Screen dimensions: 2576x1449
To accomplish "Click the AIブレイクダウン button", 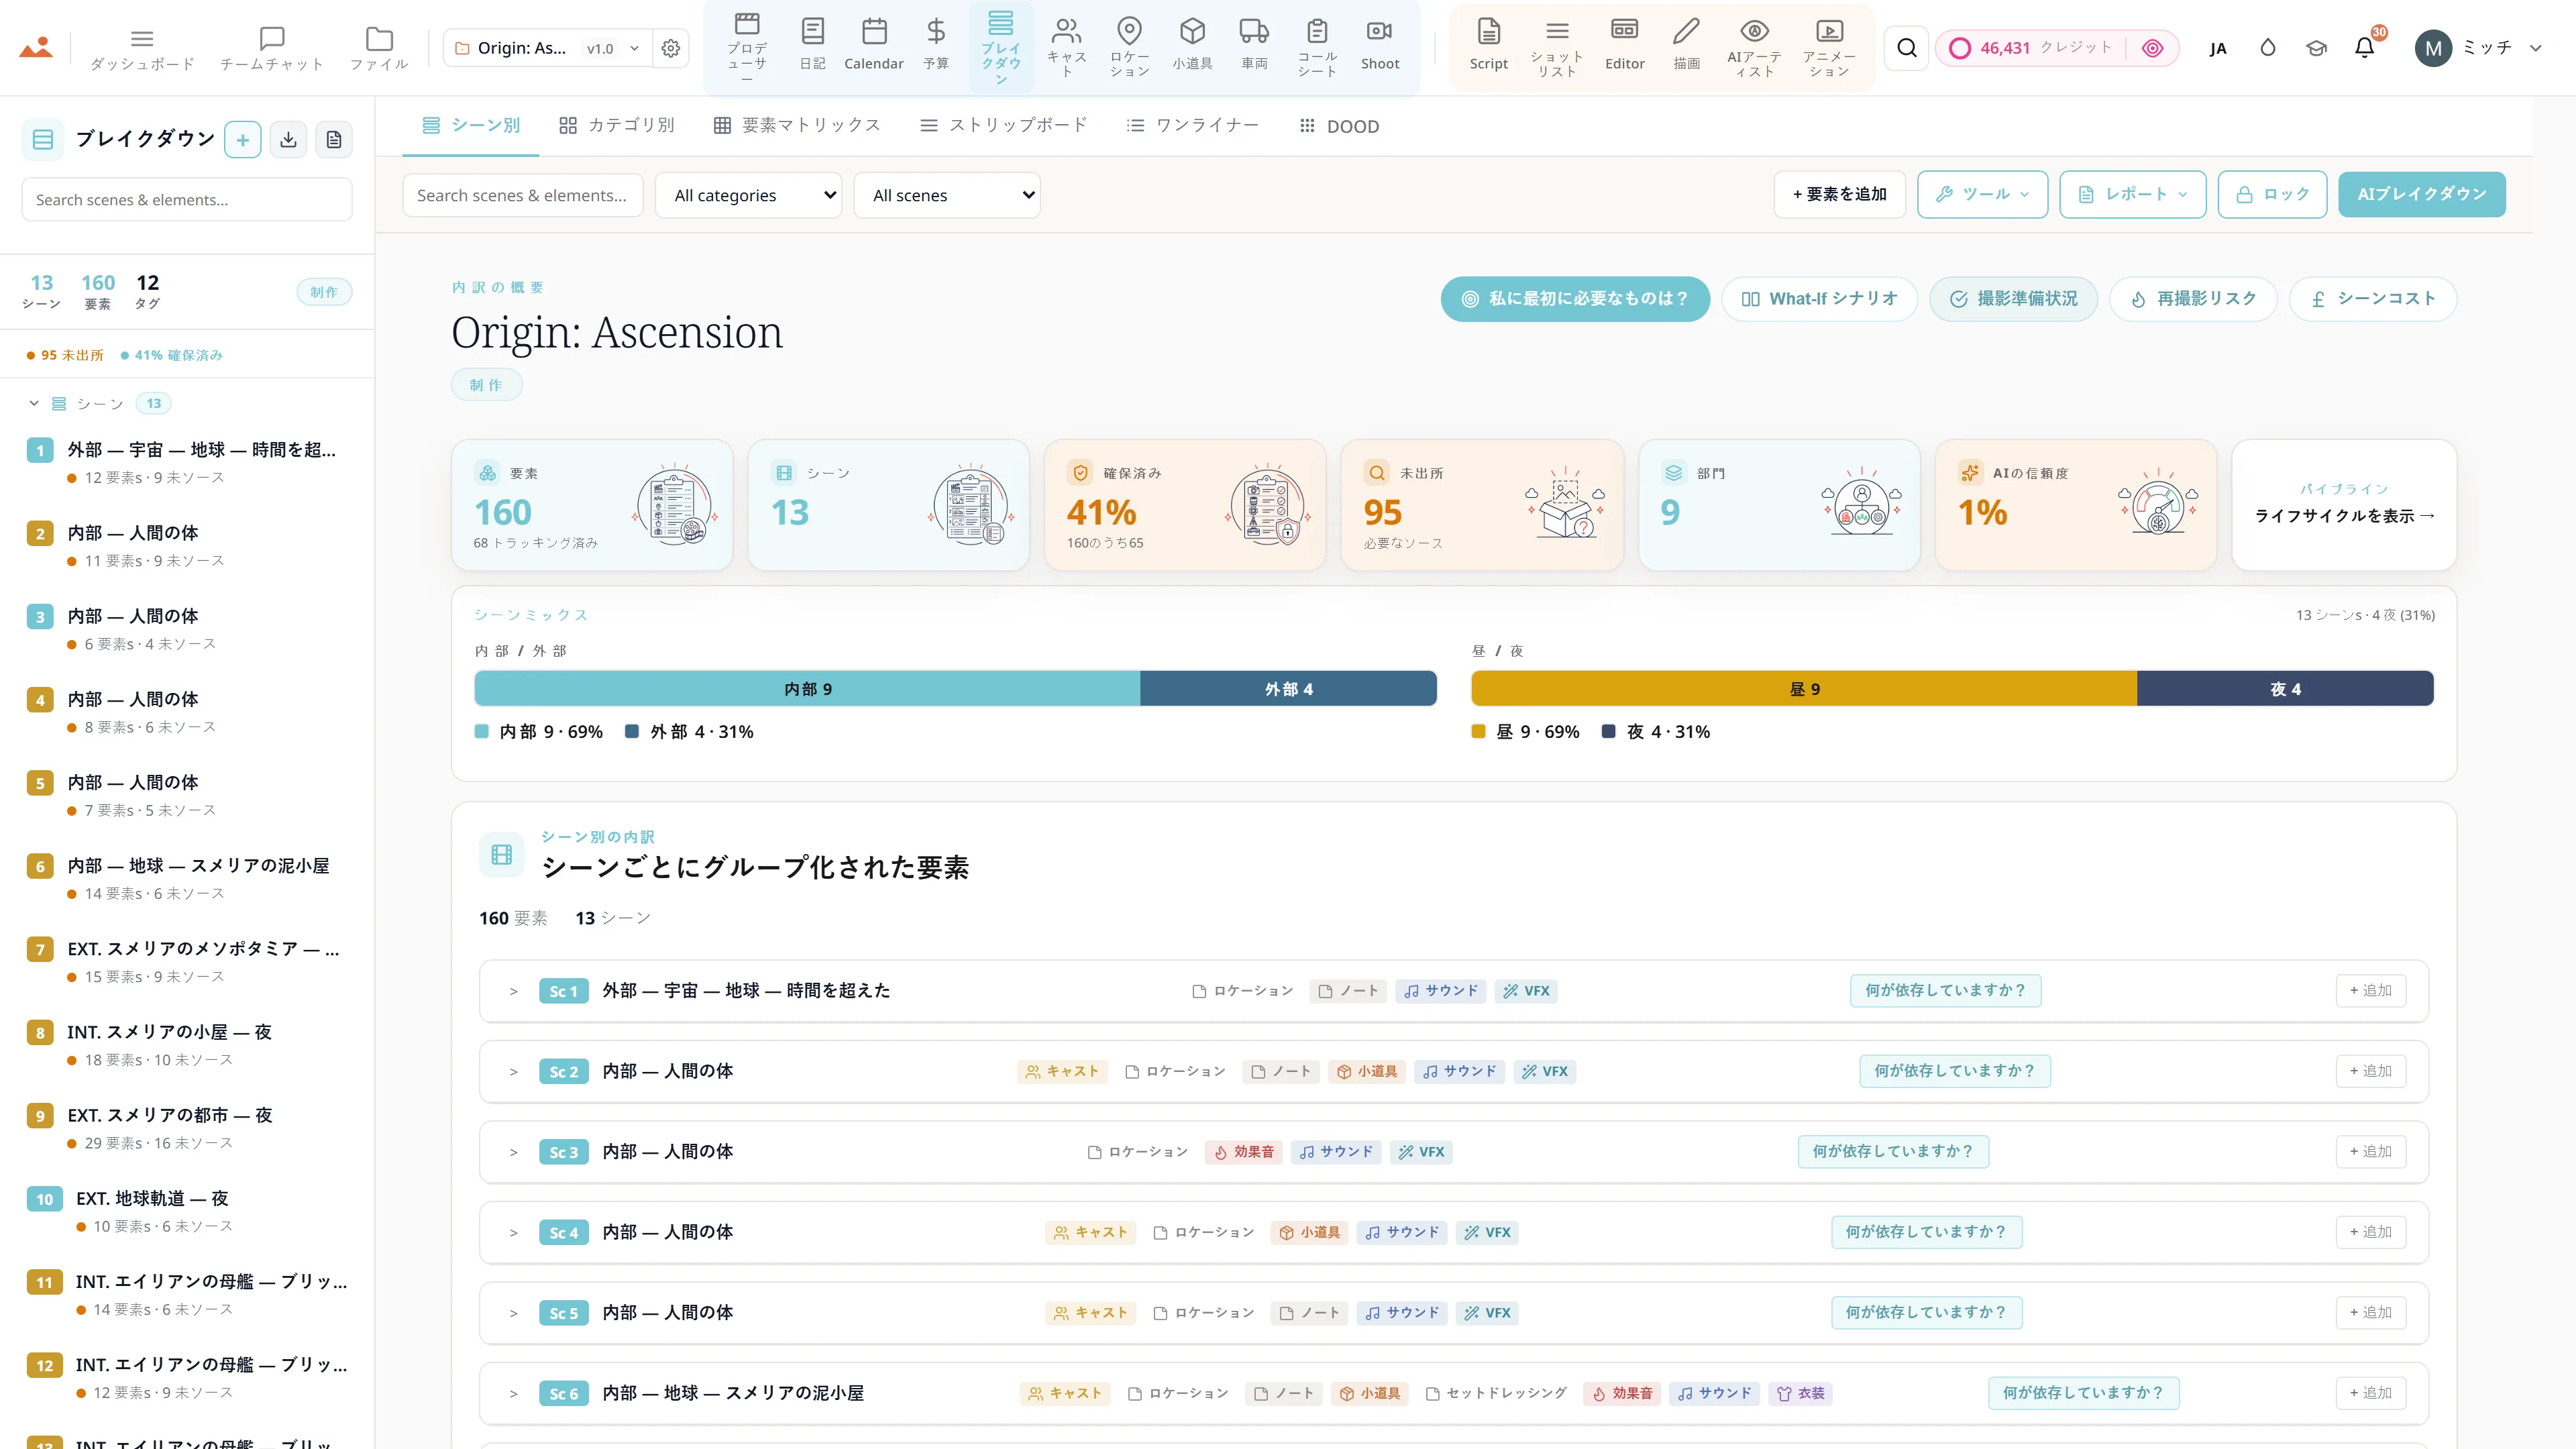I will click(x=2421, y=194).
